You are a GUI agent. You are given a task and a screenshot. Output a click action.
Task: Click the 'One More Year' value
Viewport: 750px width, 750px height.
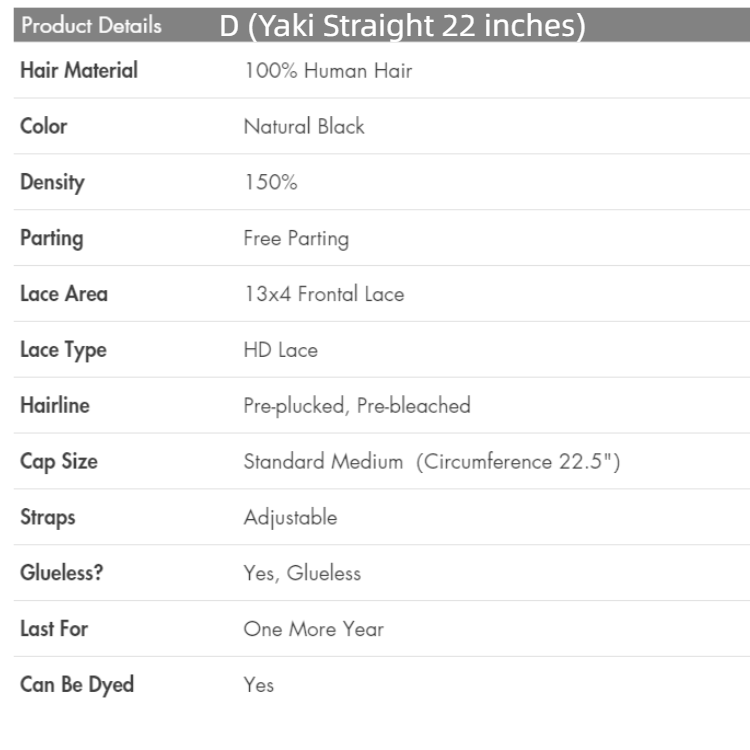point(313,630)
